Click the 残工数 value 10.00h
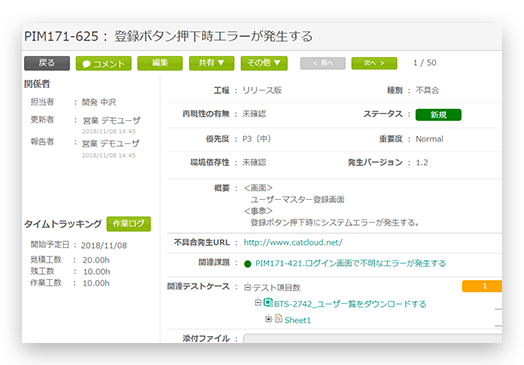 pos(97,272)
